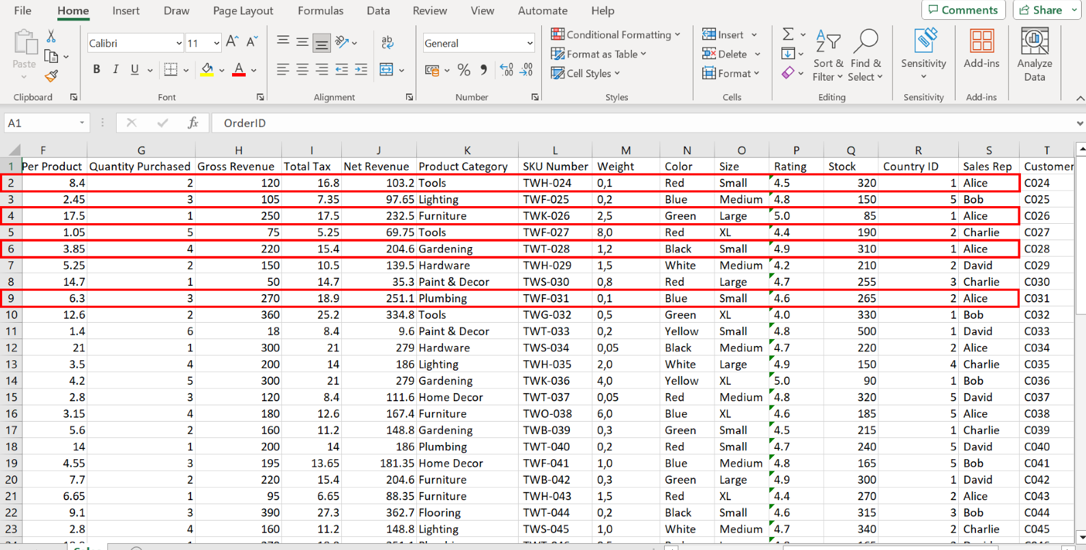Click the Insert Function fx icon
The height and width of the screenshot is (550, 1086).
(x=192, y=123)
